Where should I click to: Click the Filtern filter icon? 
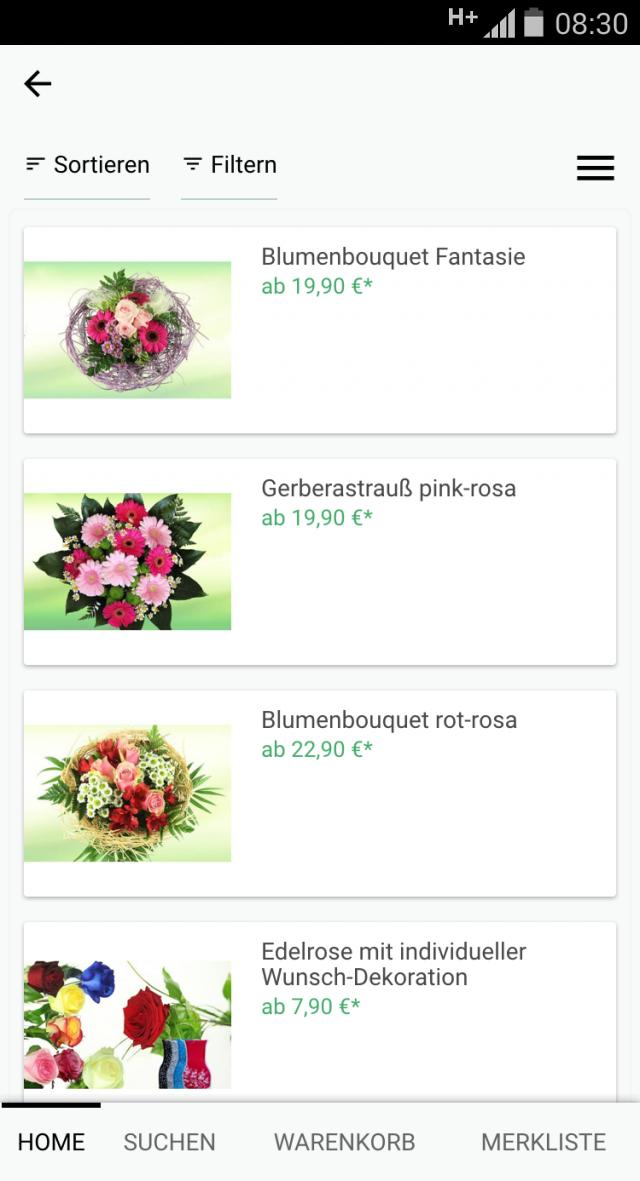pos(191,164)
